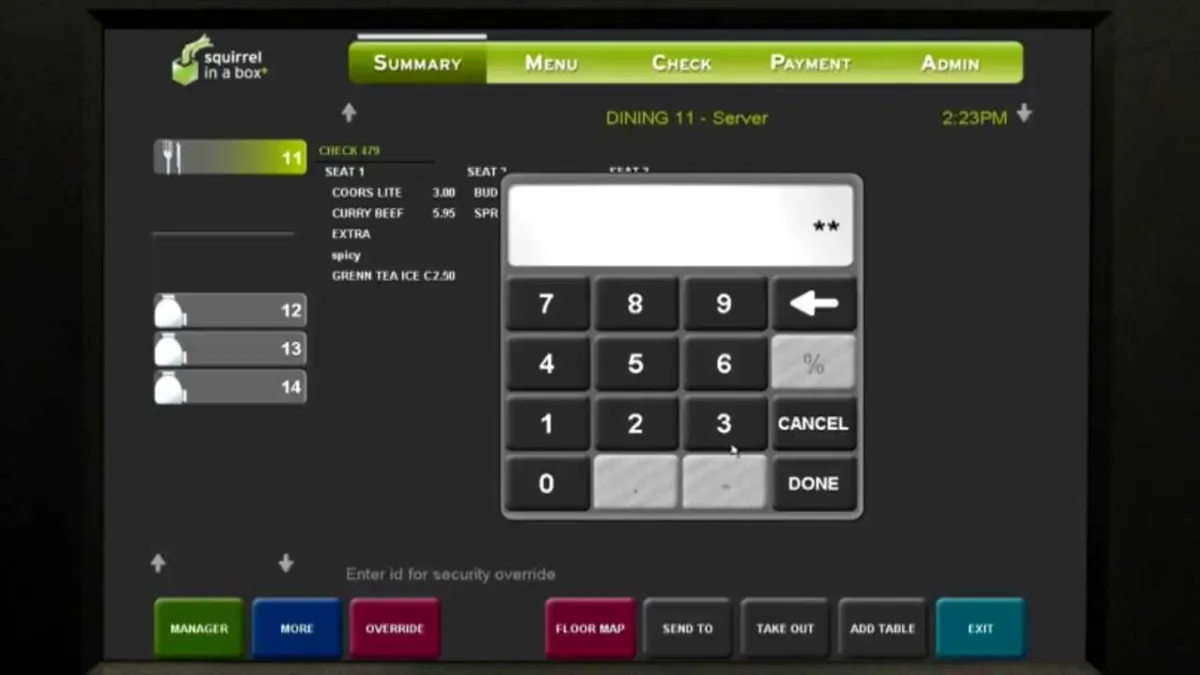Cancel the keypad entry
Image resolution: width=1200 pixels, height=675 pixels.
point(813,424)
